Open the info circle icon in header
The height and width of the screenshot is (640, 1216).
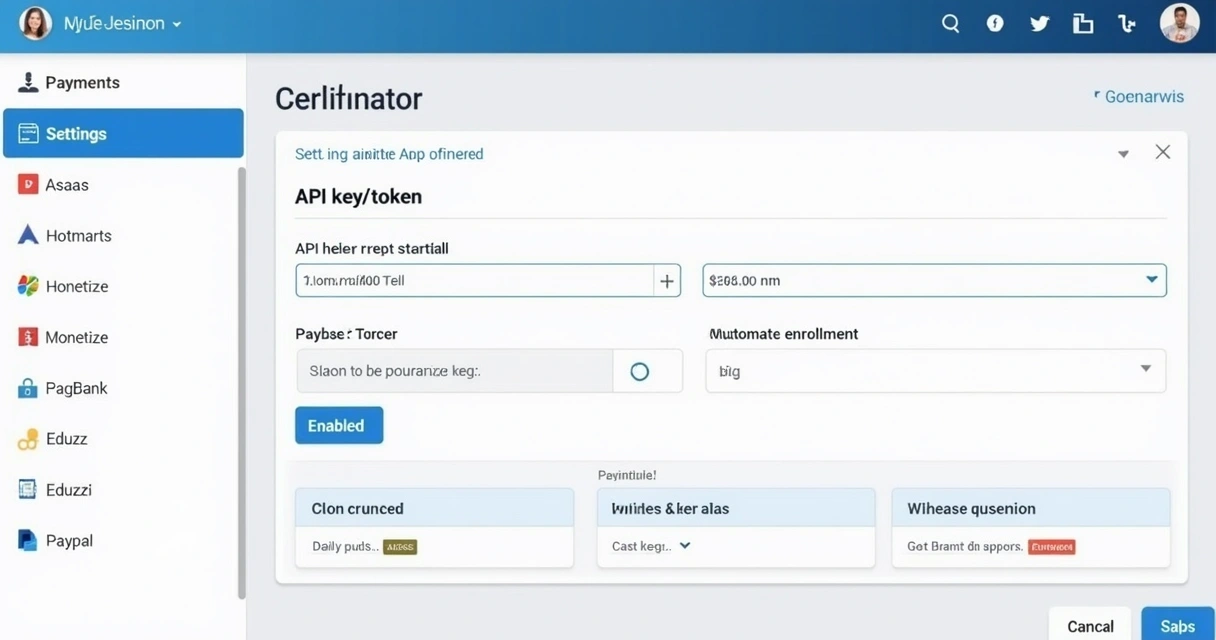coord(995,23)
